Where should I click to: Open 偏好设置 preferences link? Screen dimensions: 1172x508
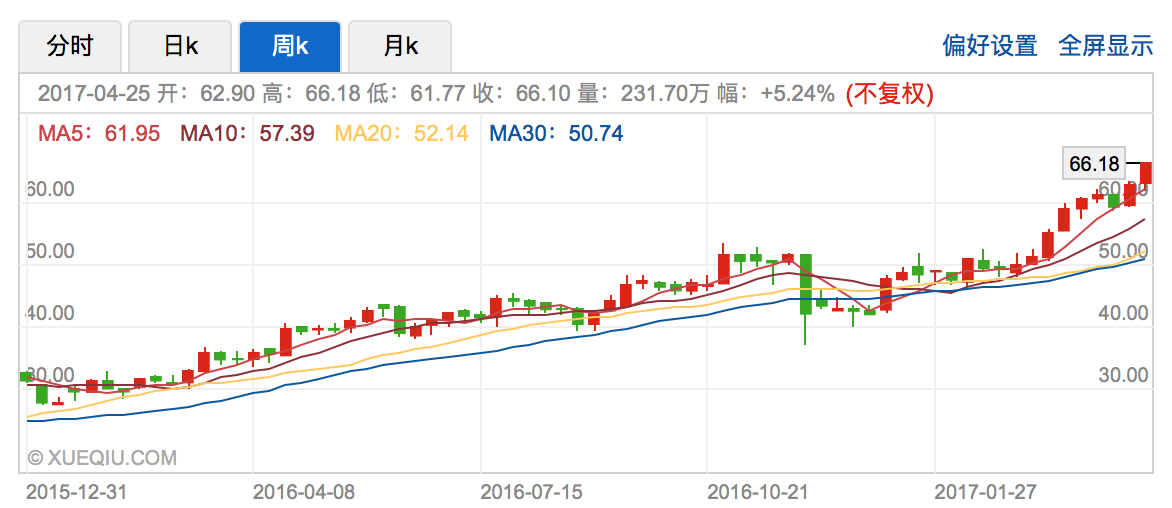point(989,46)
